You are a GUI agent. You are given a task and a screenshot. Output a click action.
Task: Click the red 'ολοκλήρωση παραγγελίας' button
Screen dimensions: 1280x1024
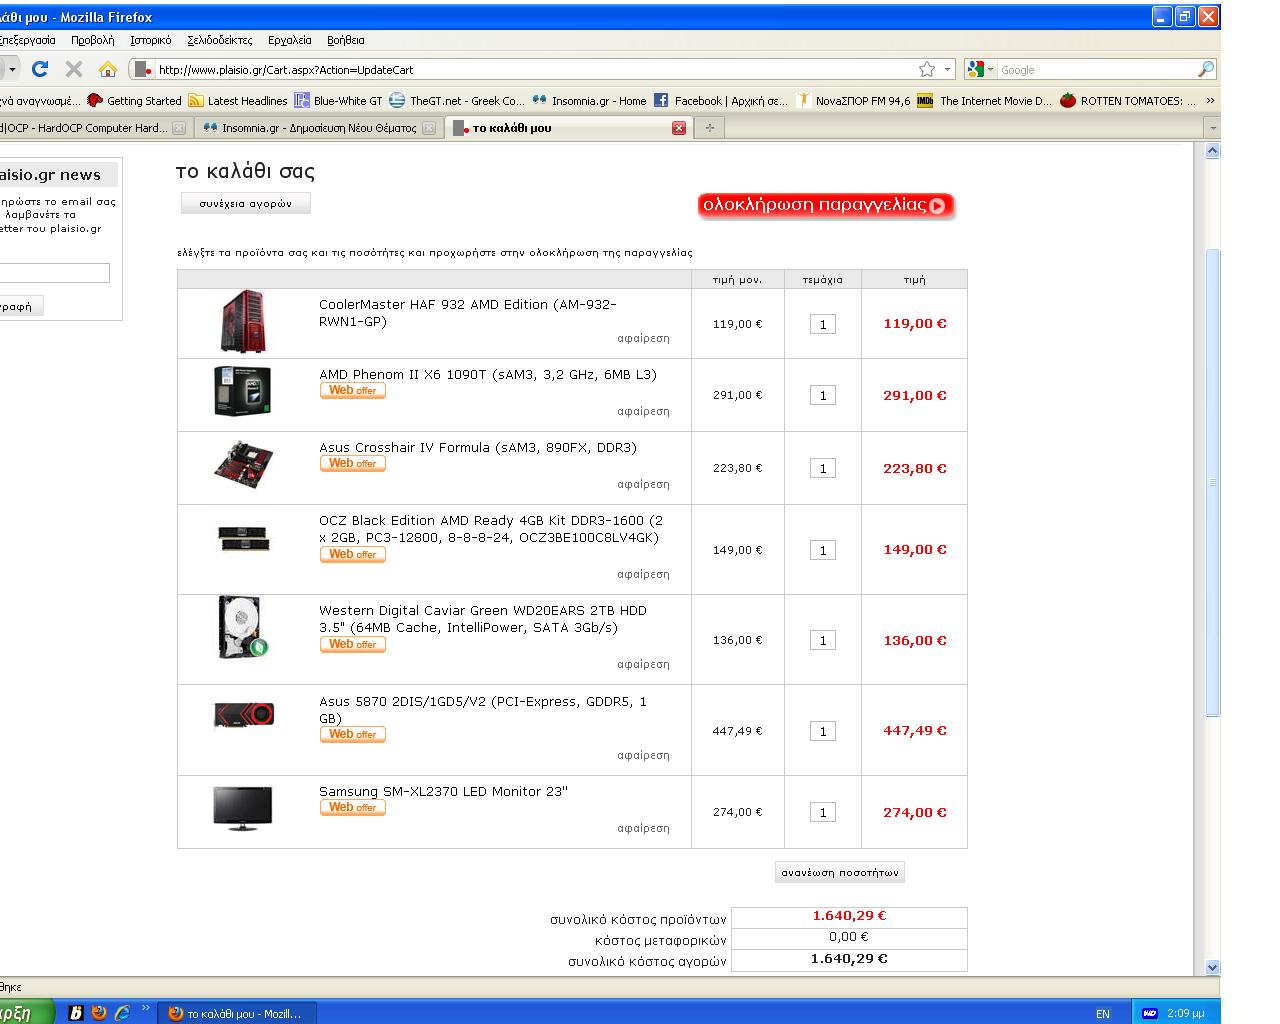(826, 205)
